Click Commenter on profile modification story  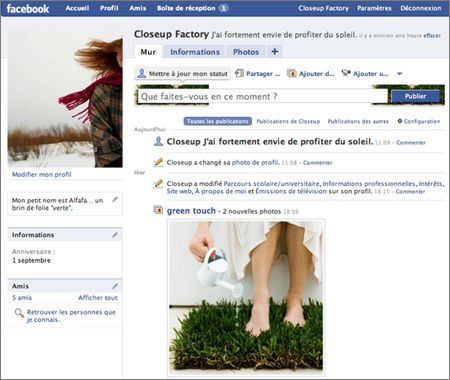click(x=410, y=192)
